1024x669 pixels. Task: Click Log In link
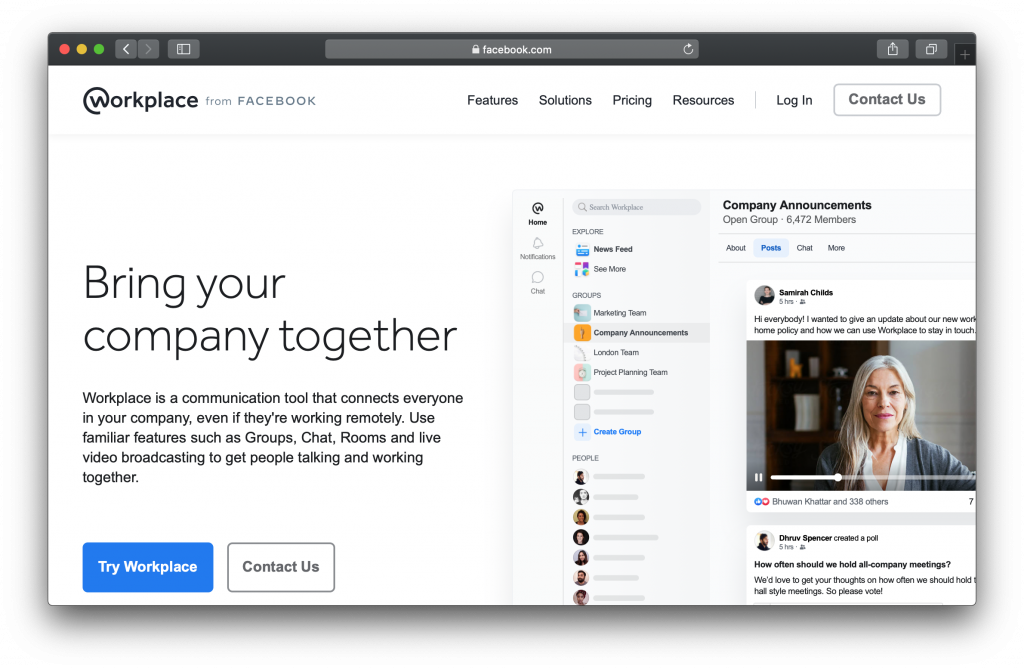pyautogui.click(x=794, y=100)
